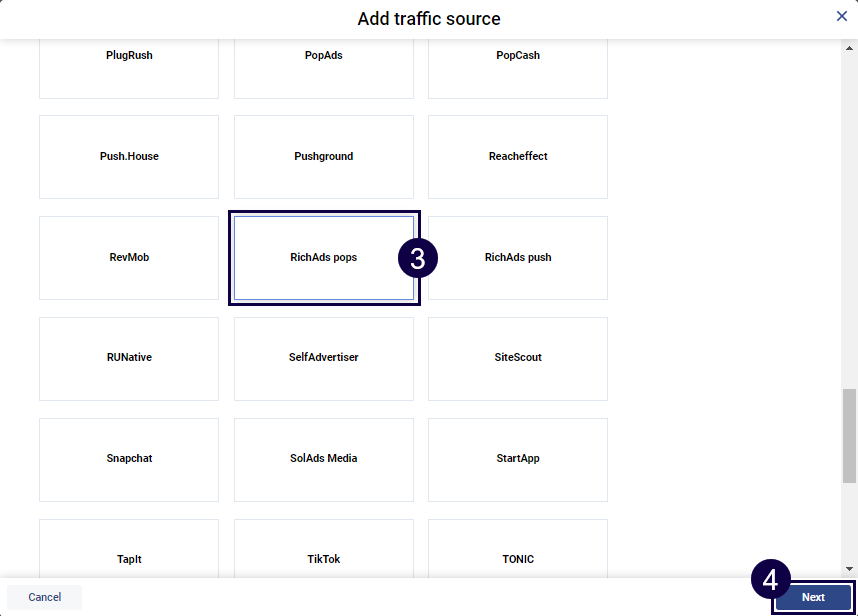Image resolution: width=858 pixels, height=616 pixels.
Task: Select the RichAds pops tile
Action: 324,258
